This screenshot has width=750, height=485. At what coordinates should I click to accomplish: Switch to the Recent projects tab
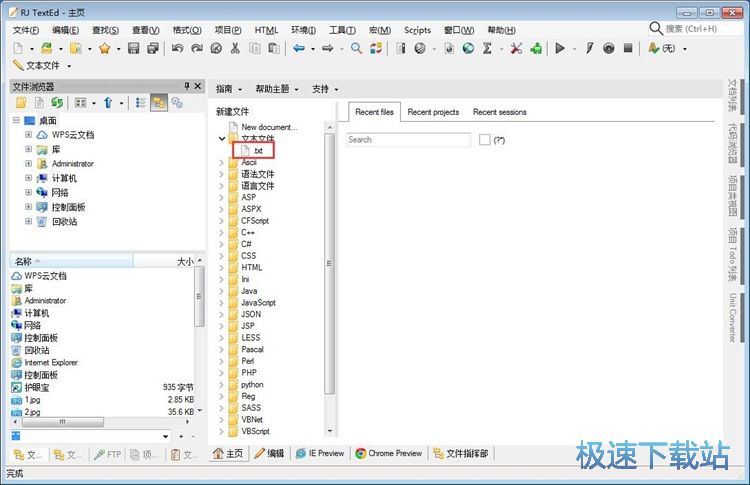(433, 112)
